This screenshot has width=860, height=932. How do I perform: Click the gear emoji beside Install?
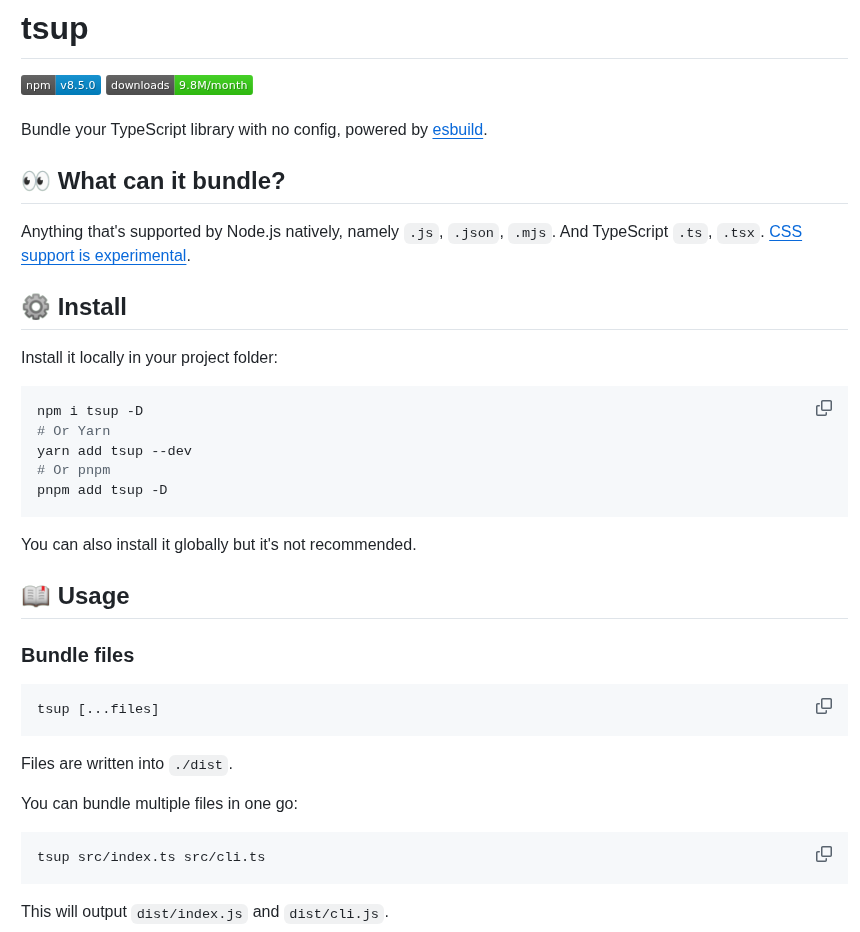pyautogui.click(x=36, y=307)
